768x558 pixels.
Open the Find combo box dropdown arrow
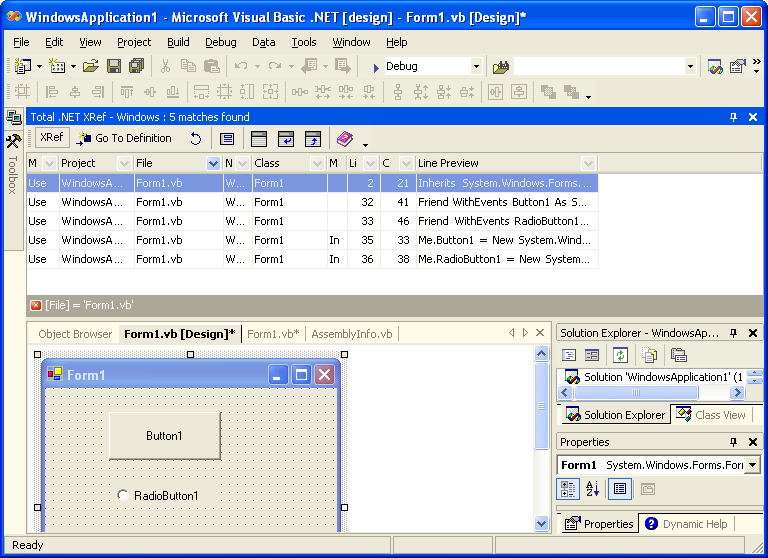click(x=690, y=66)
